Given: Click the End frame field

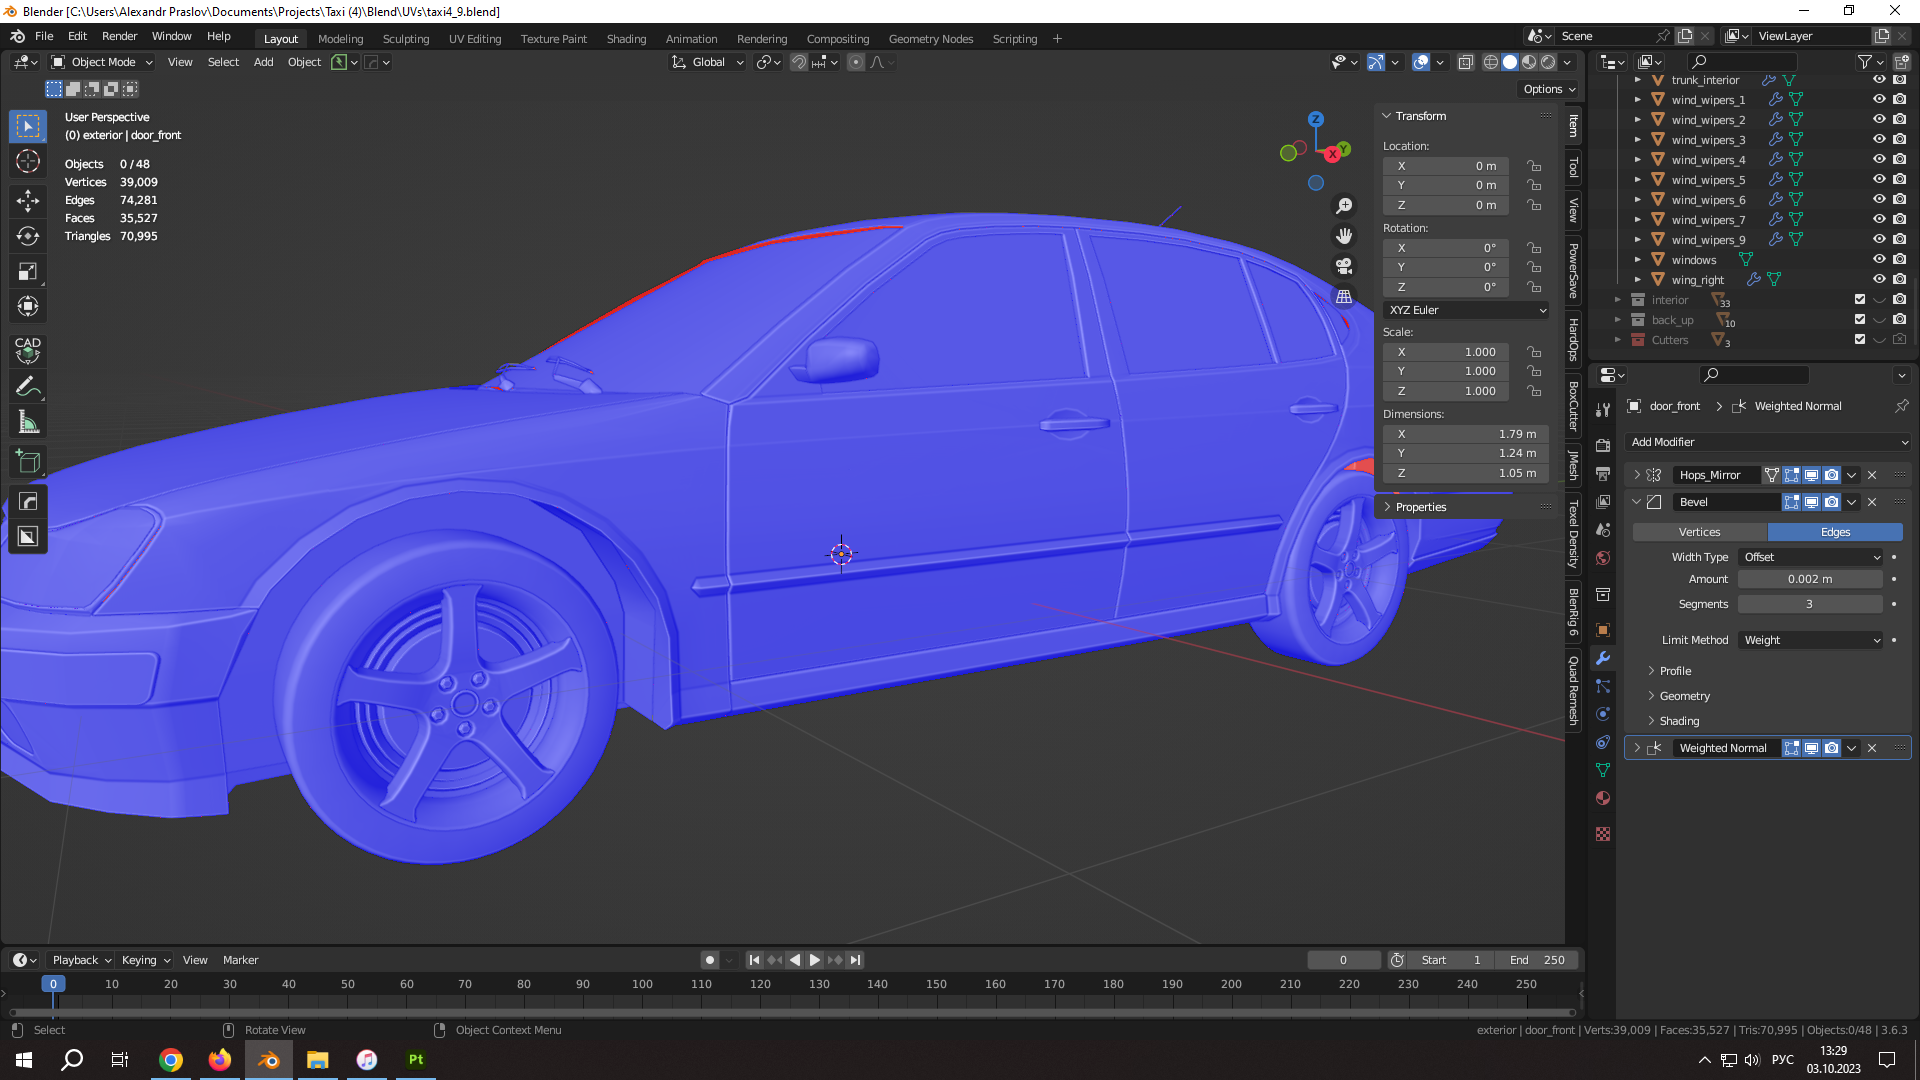Looking at the screenshot, I should tap(1537, 960).
